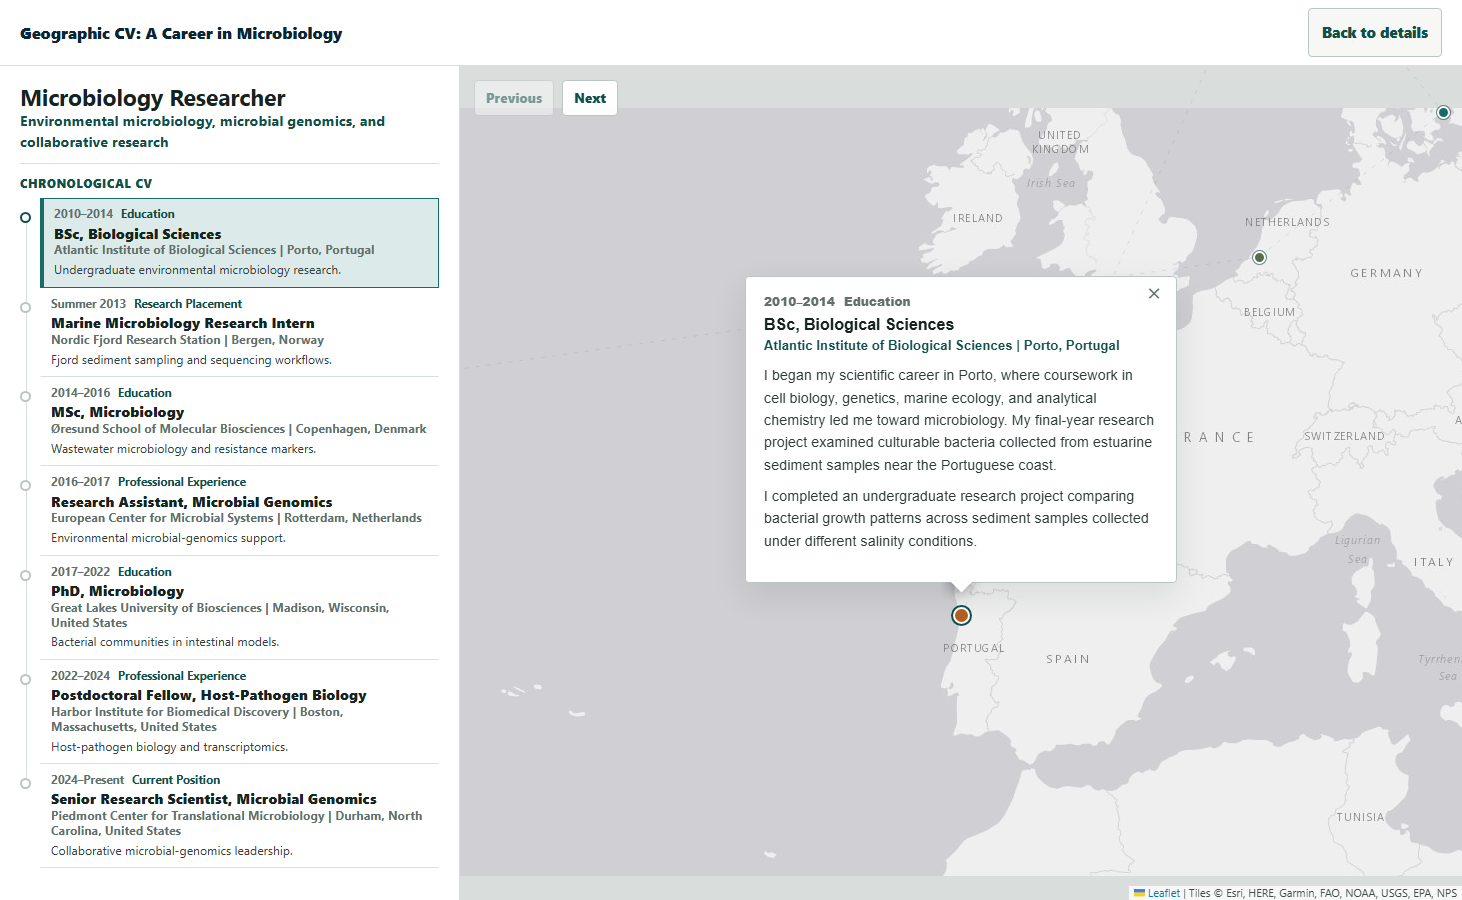The height and width of the screenshot is (900, 1462).
Task: Click 'Harbor Institute for Biomedical Discovery' text
Action: pos(170,712)
